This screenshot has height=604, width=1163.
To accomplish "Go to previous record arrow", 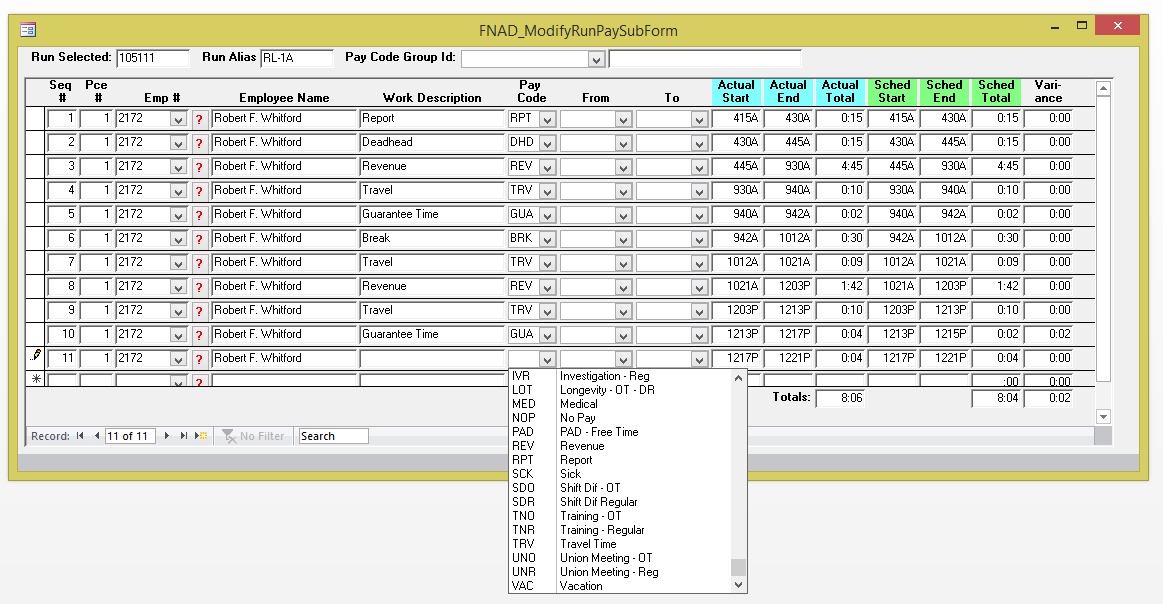I will (97, 436).
